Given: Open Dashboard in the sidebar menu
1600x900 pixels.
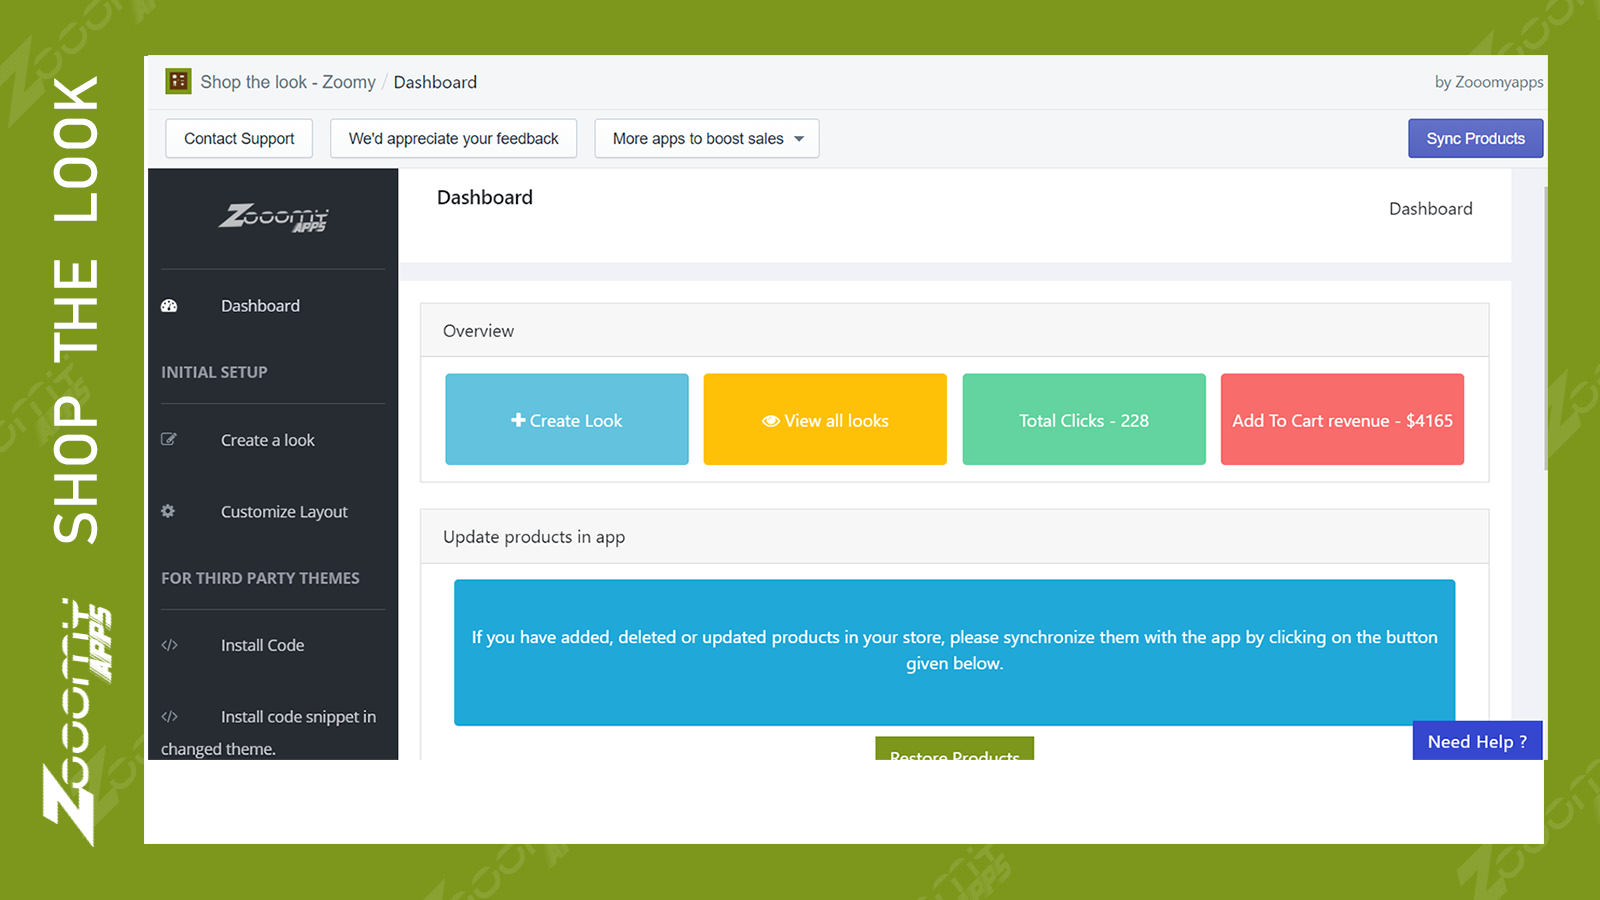Looking at the screenshot, I should pyautogui.click(x=260, y=306).
